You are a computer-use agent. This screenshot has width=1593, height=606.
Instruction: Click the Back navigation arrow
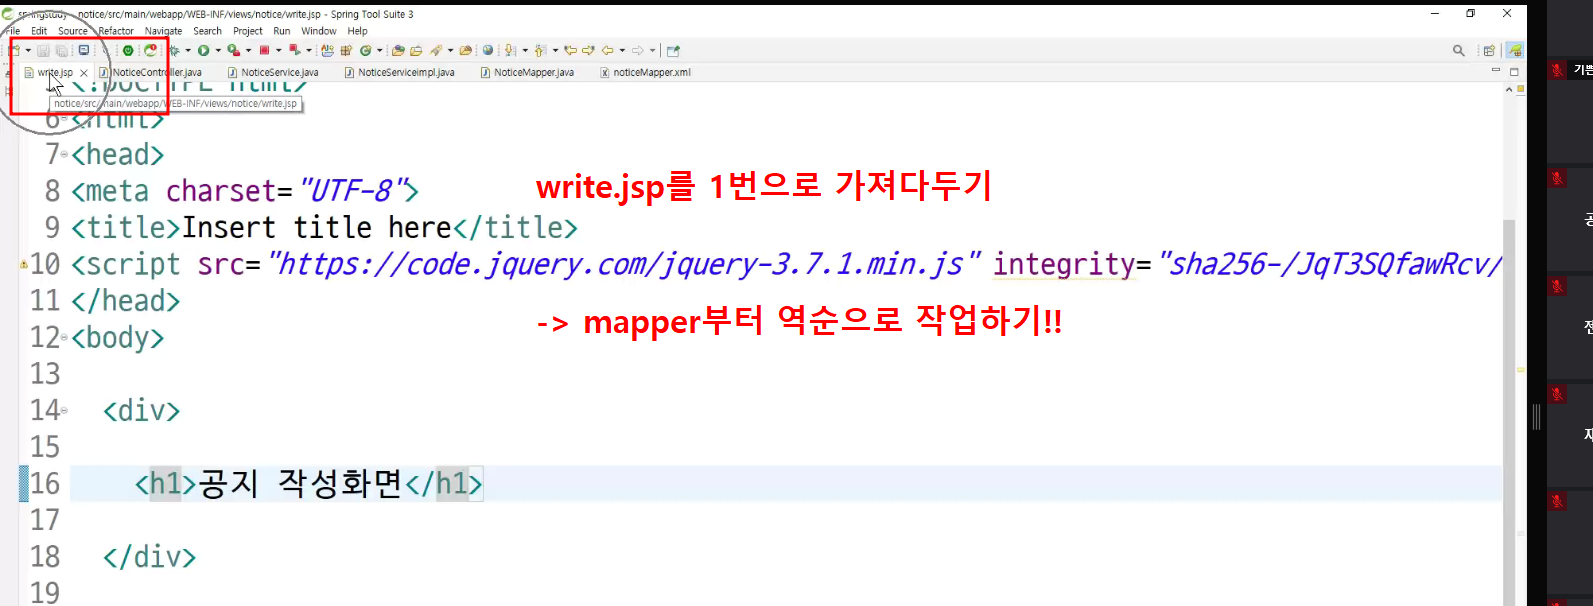coord(607,50)
